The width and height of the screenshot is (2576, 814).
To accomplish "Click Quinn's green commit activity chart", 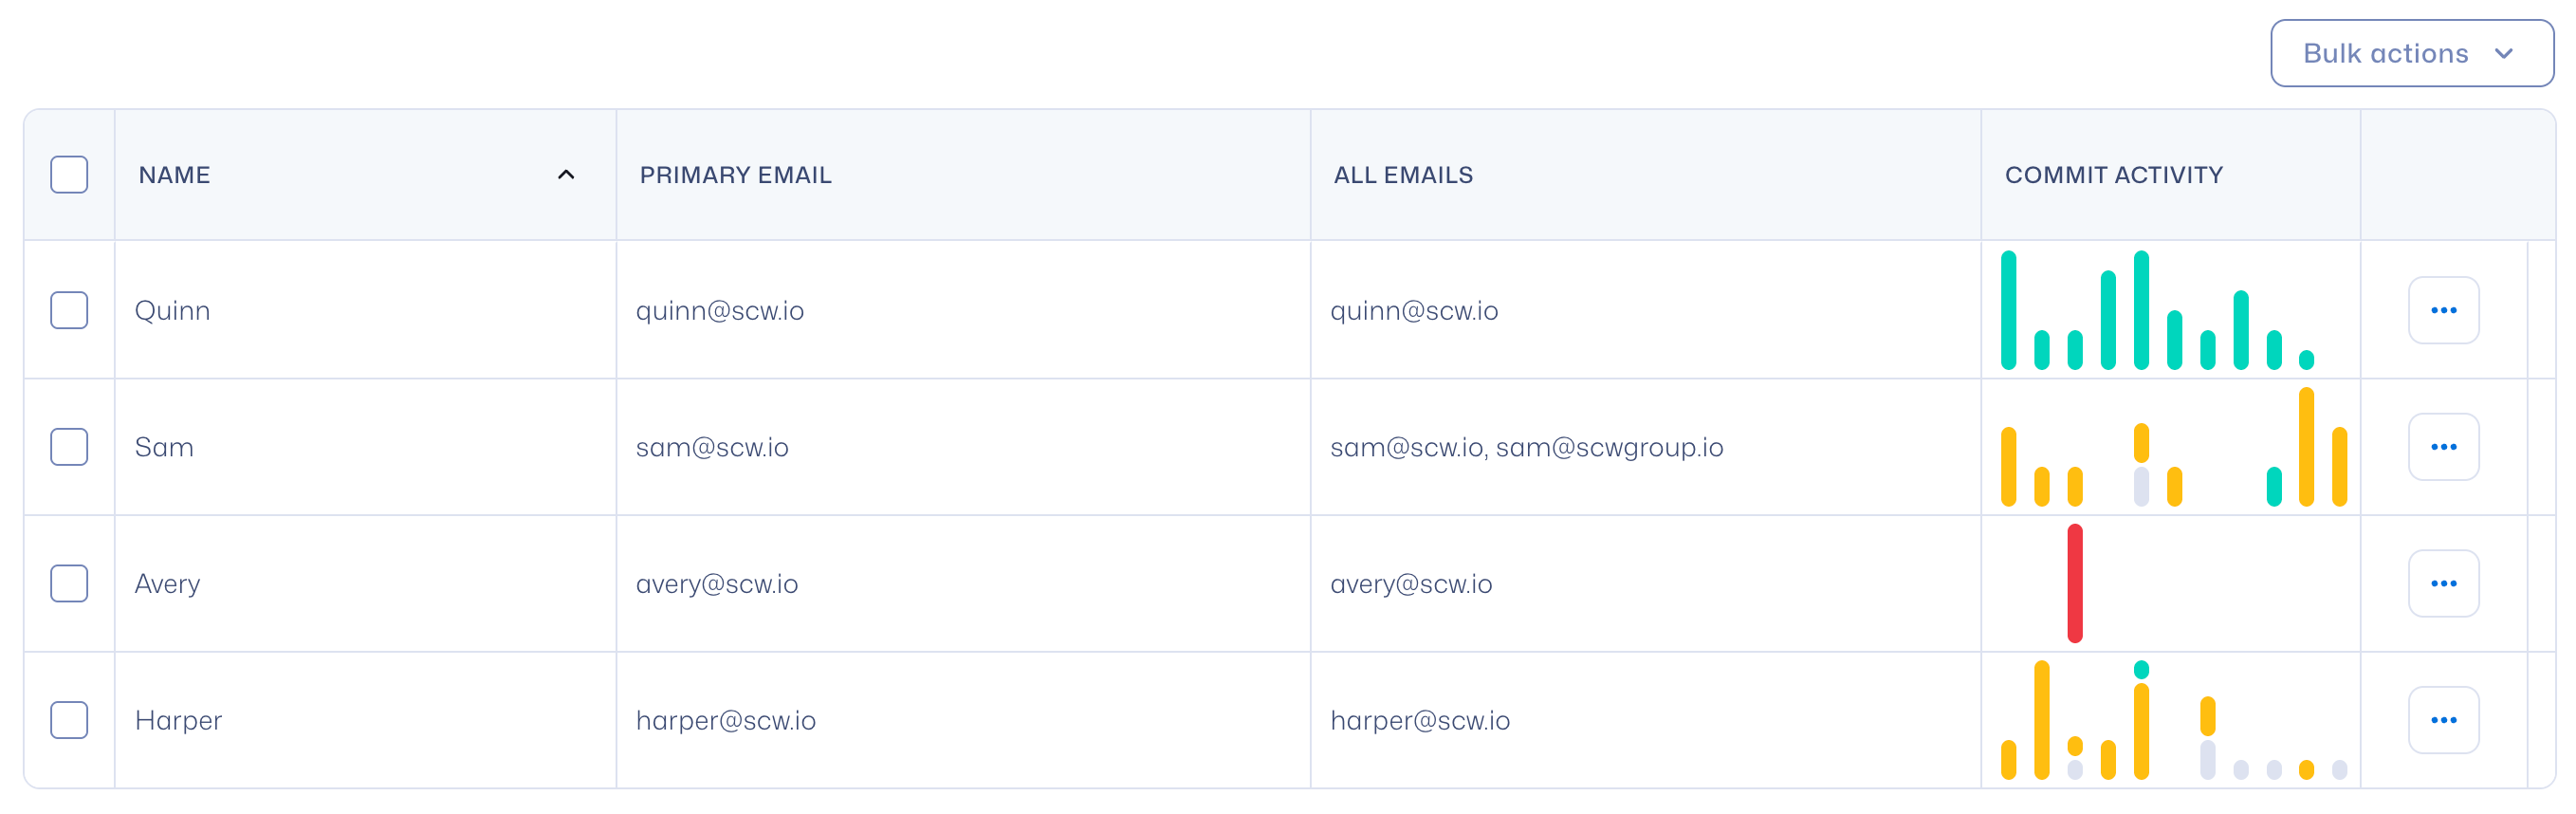I will tap(2156, 311).
